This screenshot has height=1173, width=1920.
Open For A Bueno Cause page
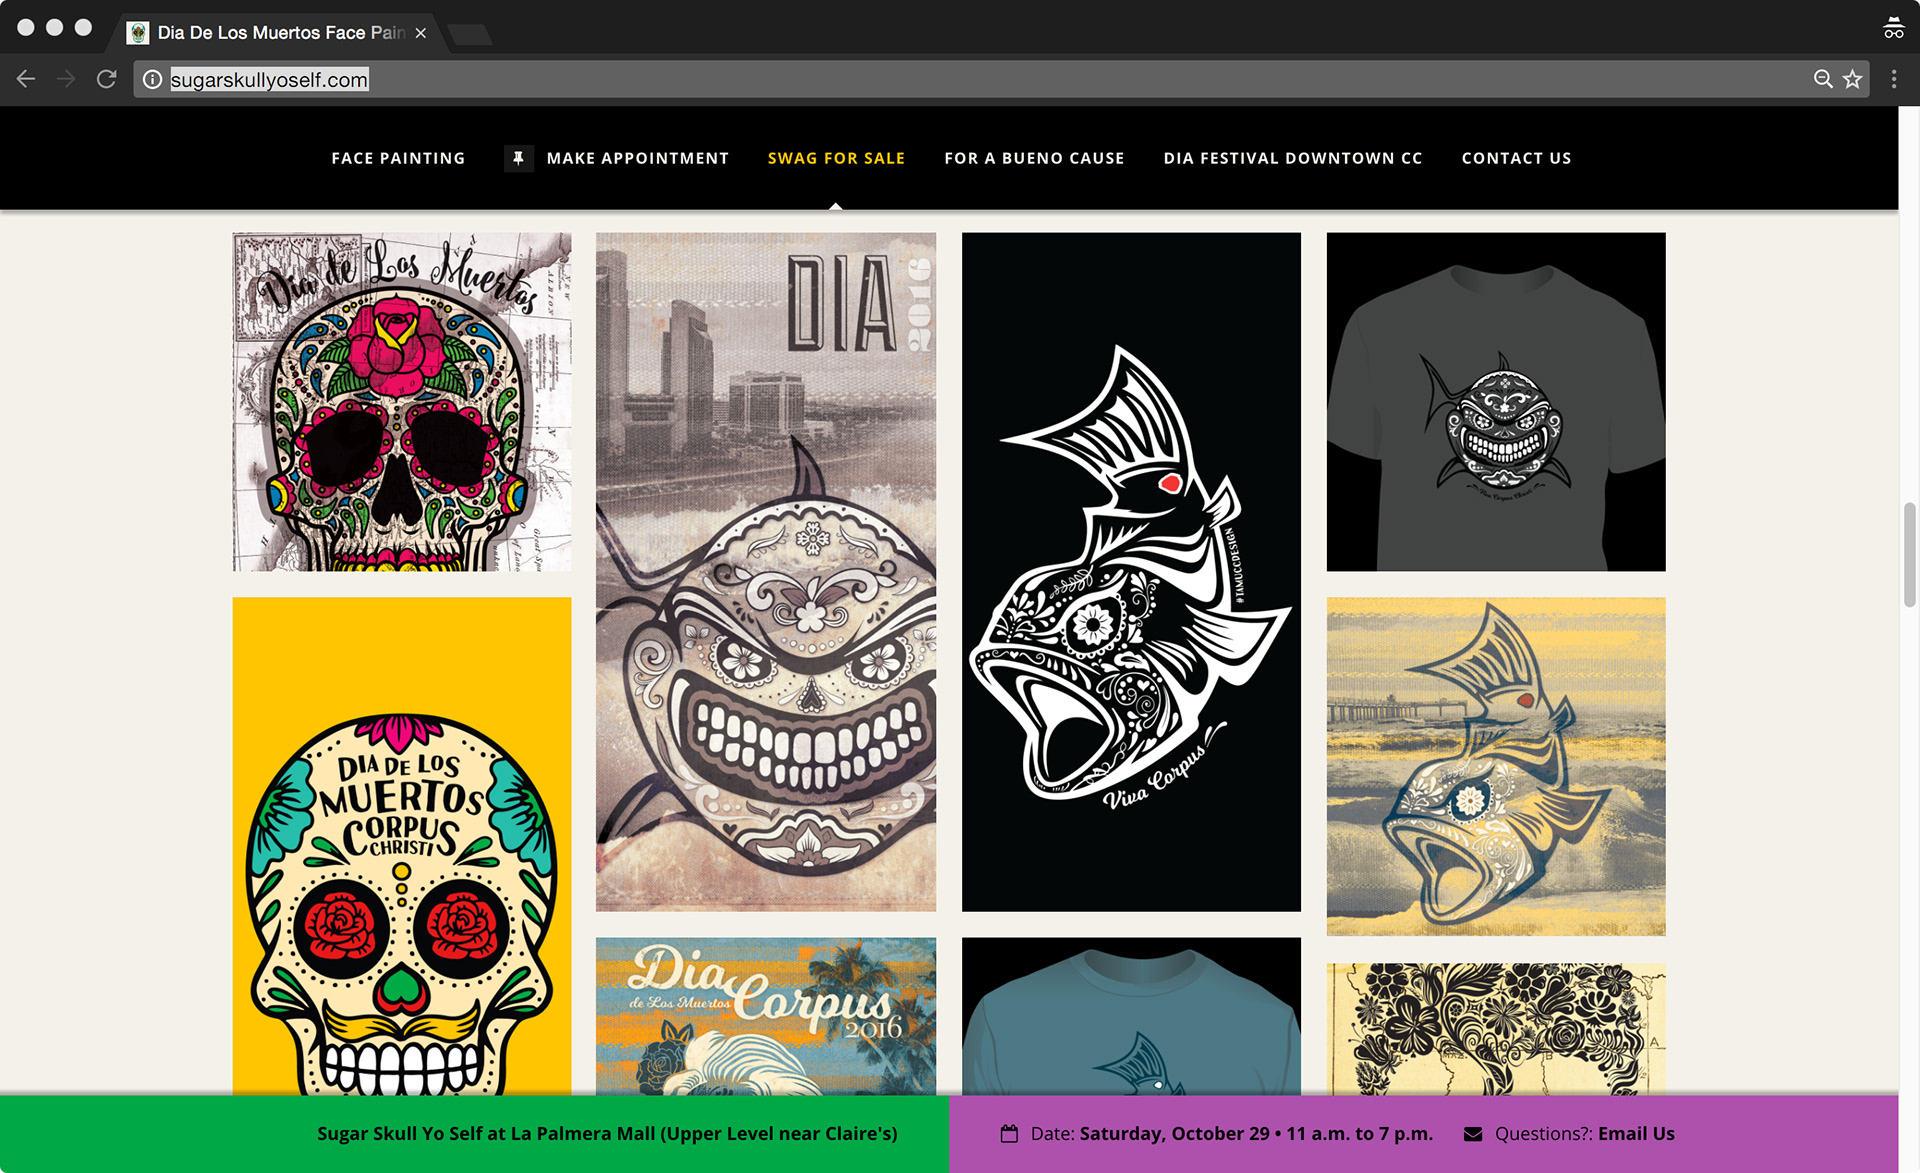click(x=1034, y=158)
